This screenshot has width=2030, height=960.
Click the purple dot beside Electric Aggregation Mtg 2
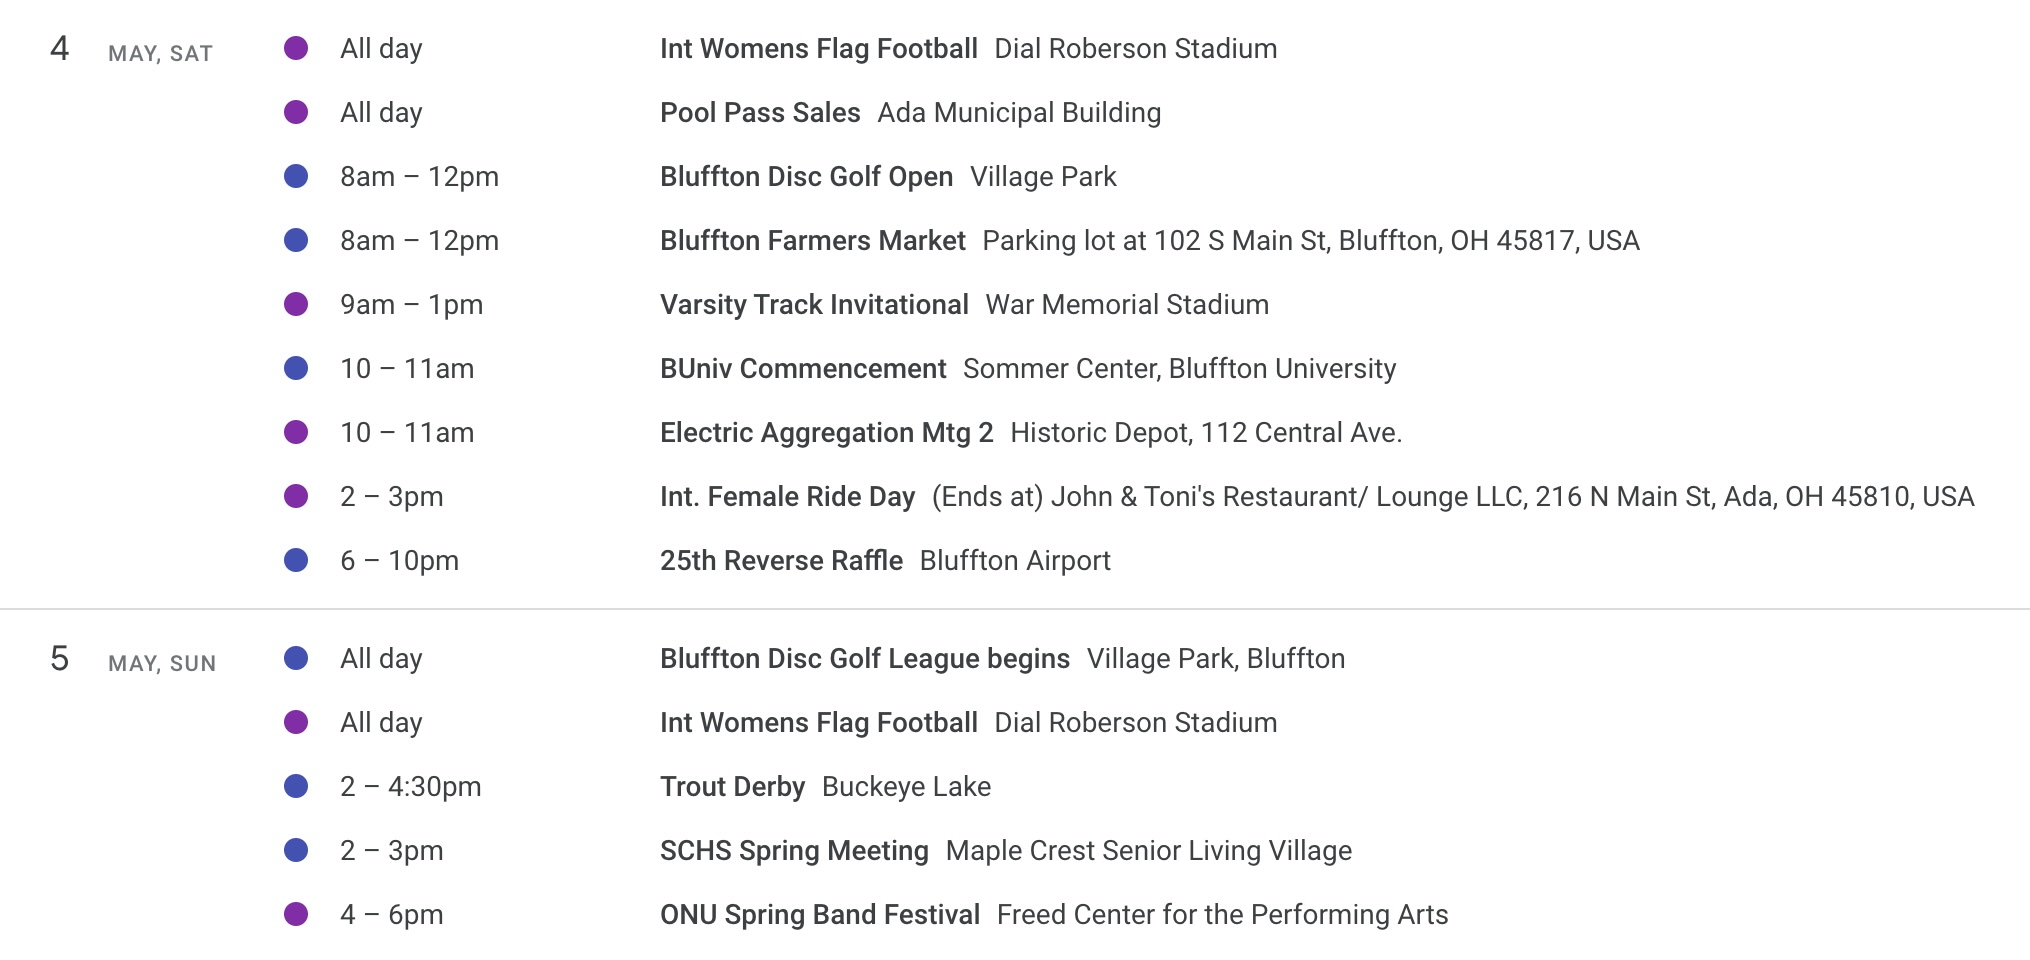(296, 432)
